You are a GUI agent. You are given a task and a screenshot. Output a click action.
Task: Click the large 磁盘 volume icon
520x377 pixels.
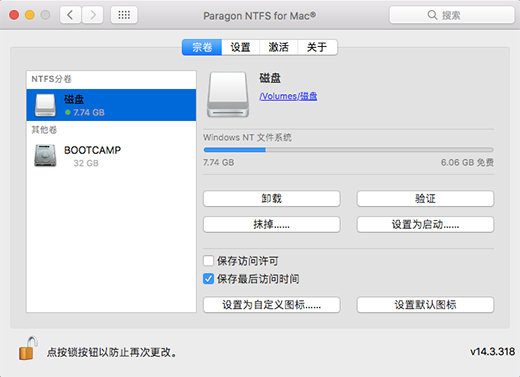228,95
